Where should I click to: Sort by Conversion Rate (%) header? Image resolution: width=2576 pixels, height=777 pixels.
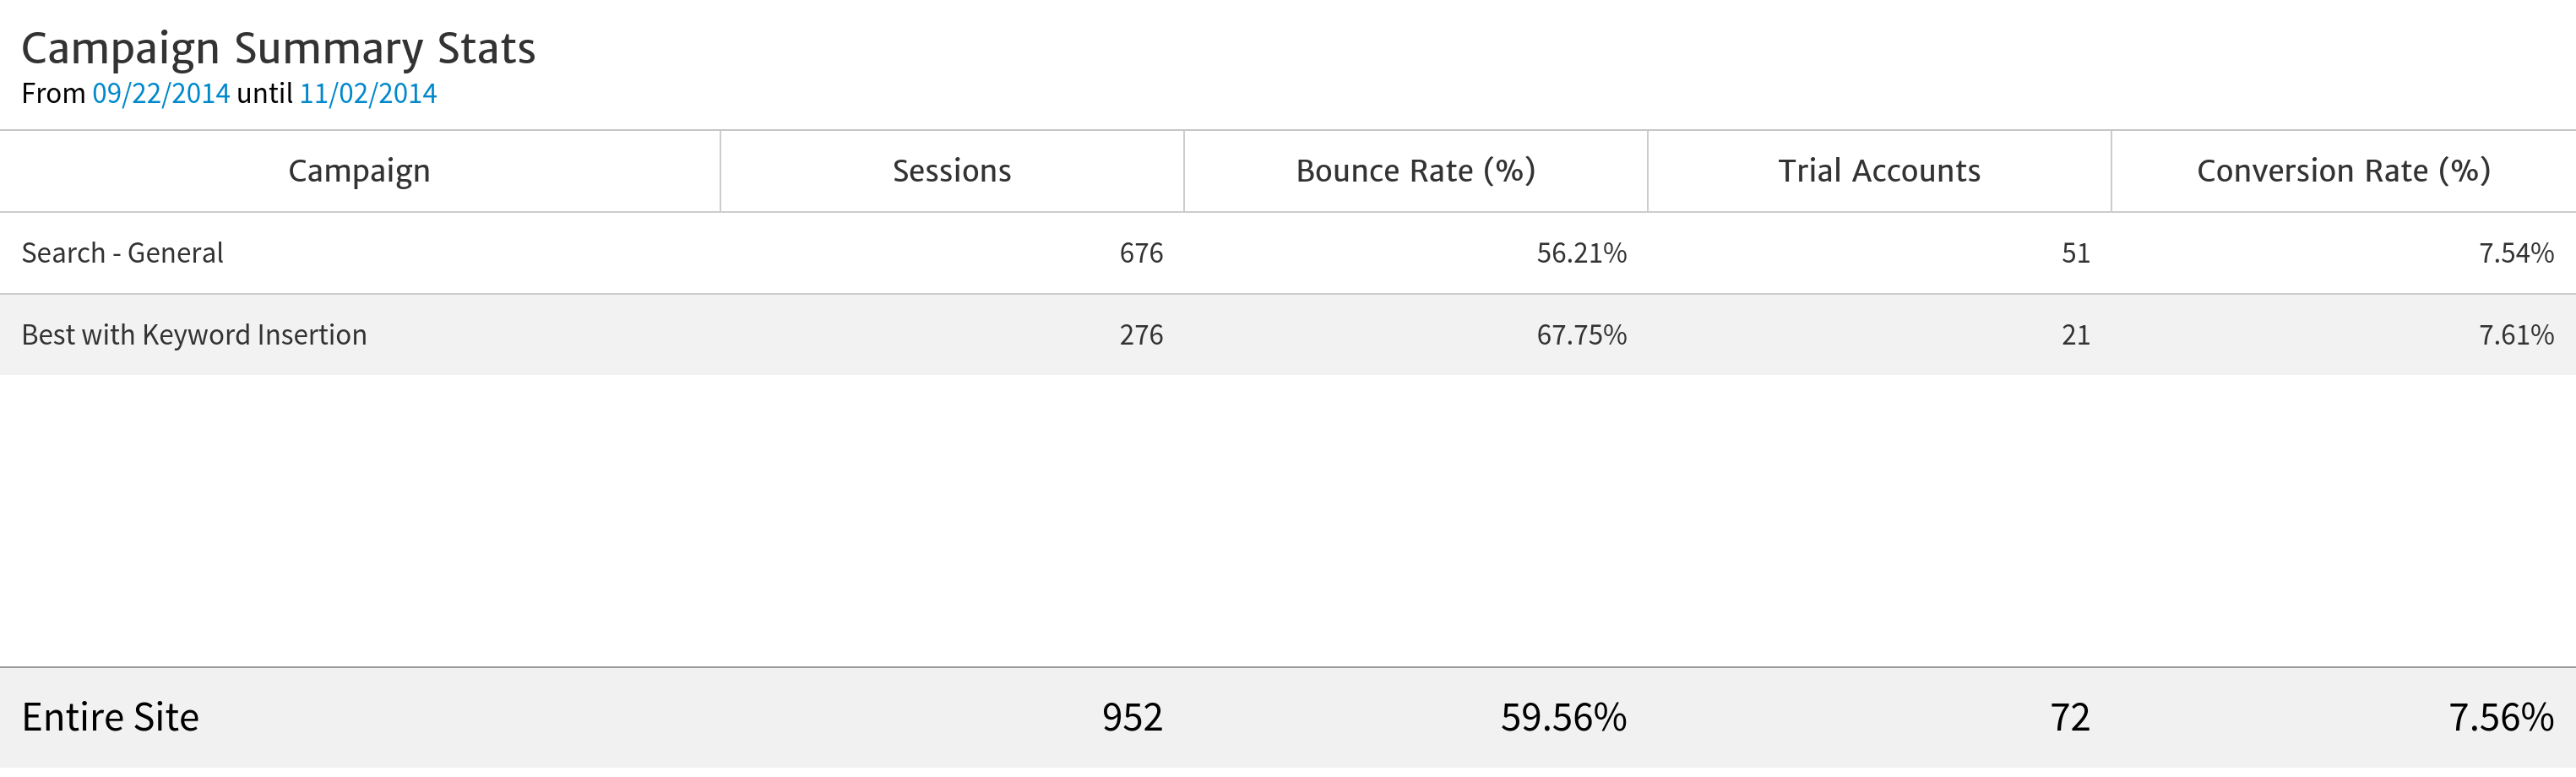pos(2343,171)
